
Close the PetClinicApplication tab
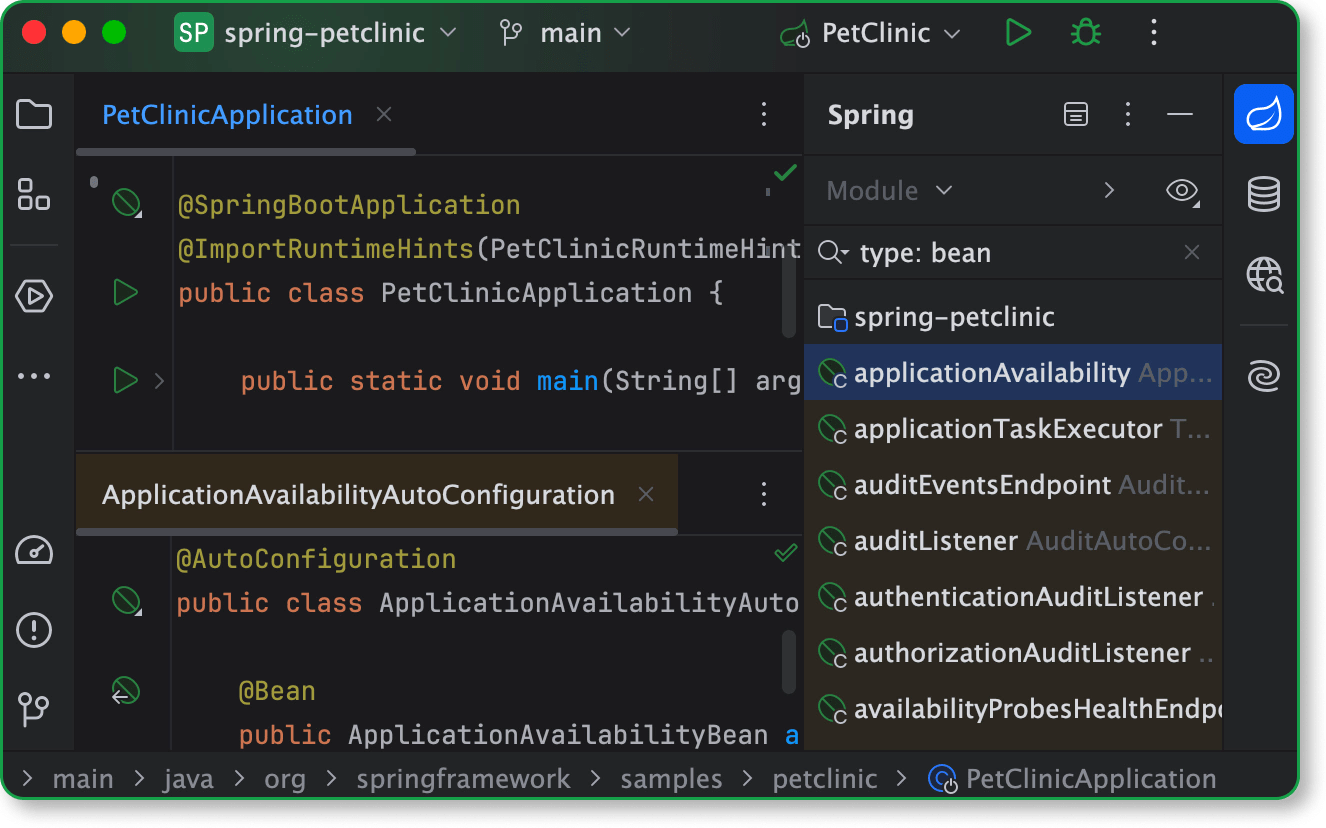coord(384,114)
